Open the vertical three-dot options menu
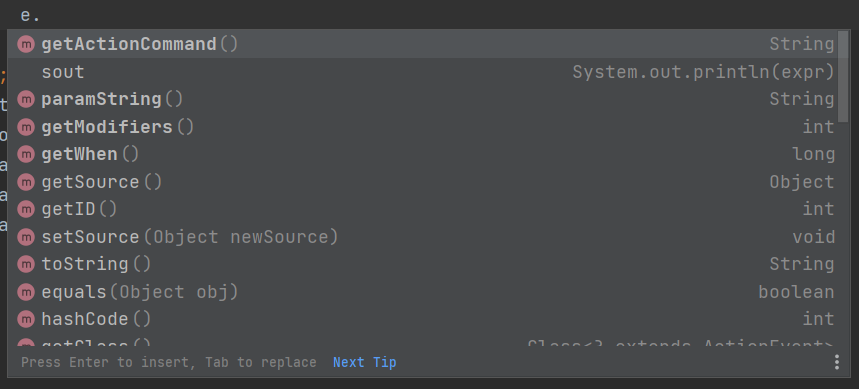 (837, 362)
